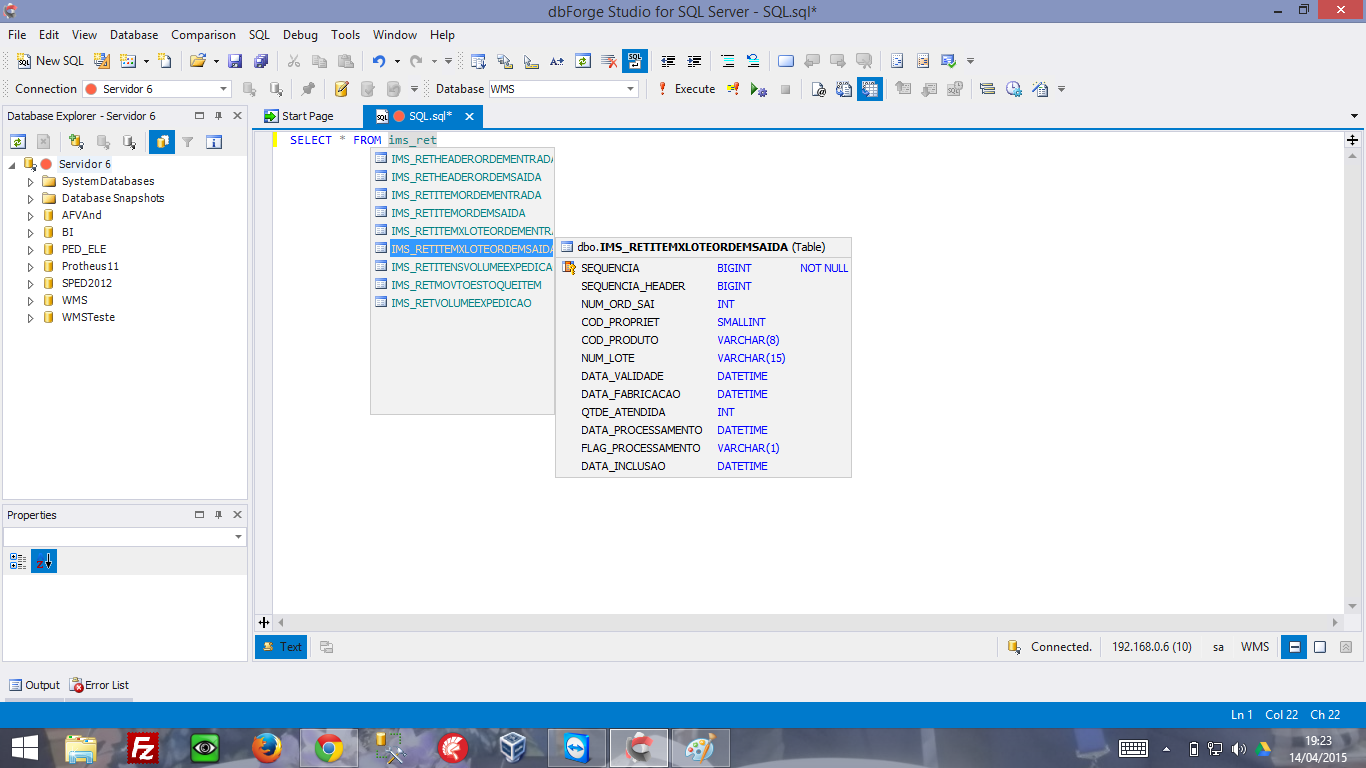Screen dimensions: 1366x768
Task: Open the filter icon in Database Explorer
Action: coord(188,141)
